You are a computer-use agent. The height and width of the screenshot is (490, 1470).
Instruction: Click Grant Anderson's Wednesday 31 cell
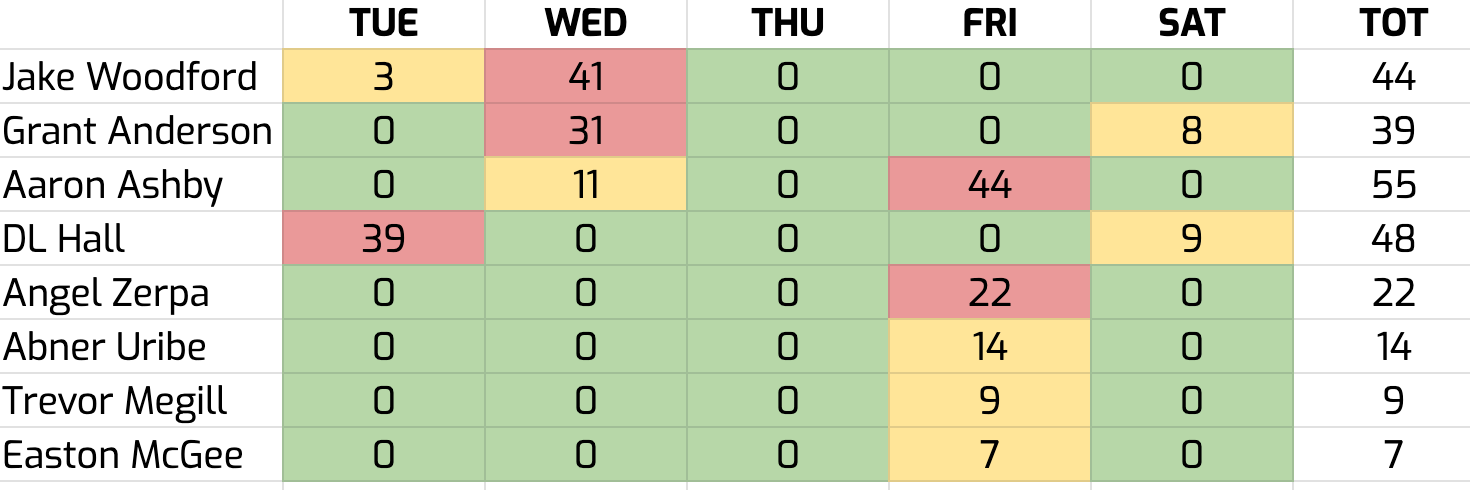[586, 130]
